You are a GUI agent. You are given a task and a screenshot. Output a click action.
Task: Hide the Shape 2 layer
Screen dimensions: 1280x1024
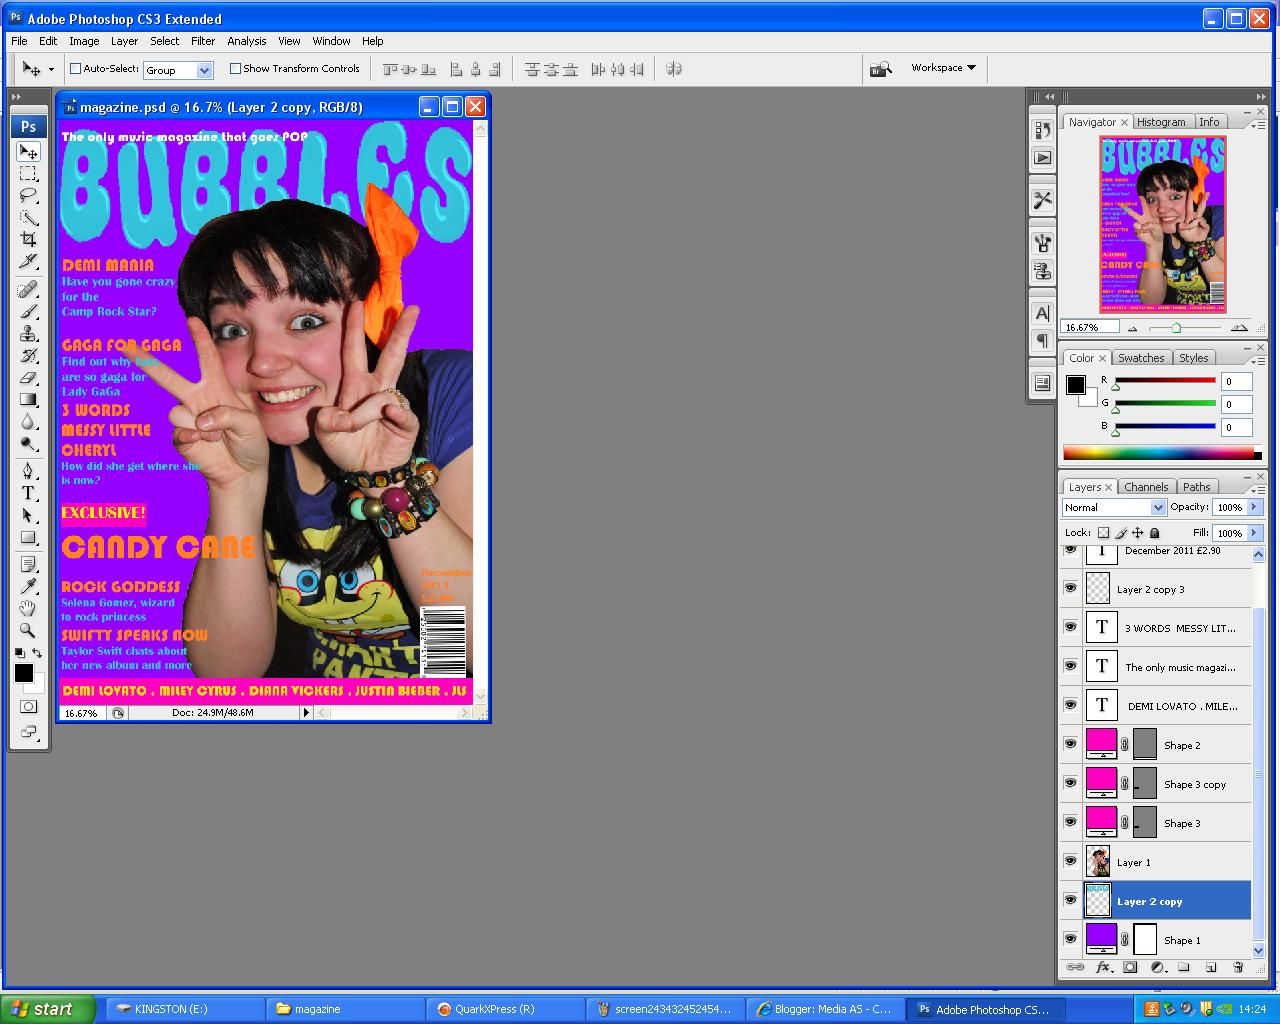click(x=1071, y=744)
